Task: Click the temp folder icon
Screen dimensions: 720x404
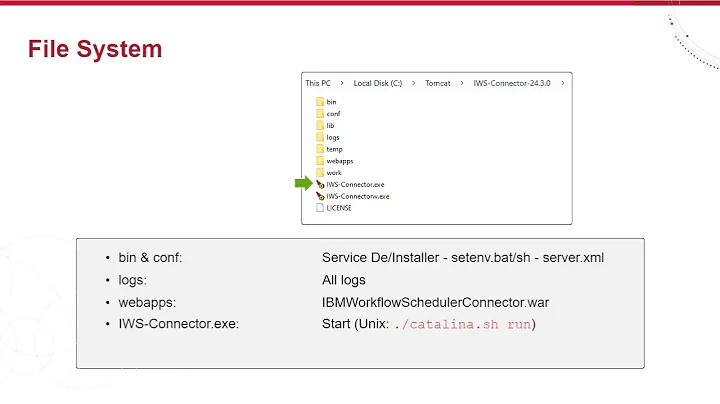Action: (320, 149)
